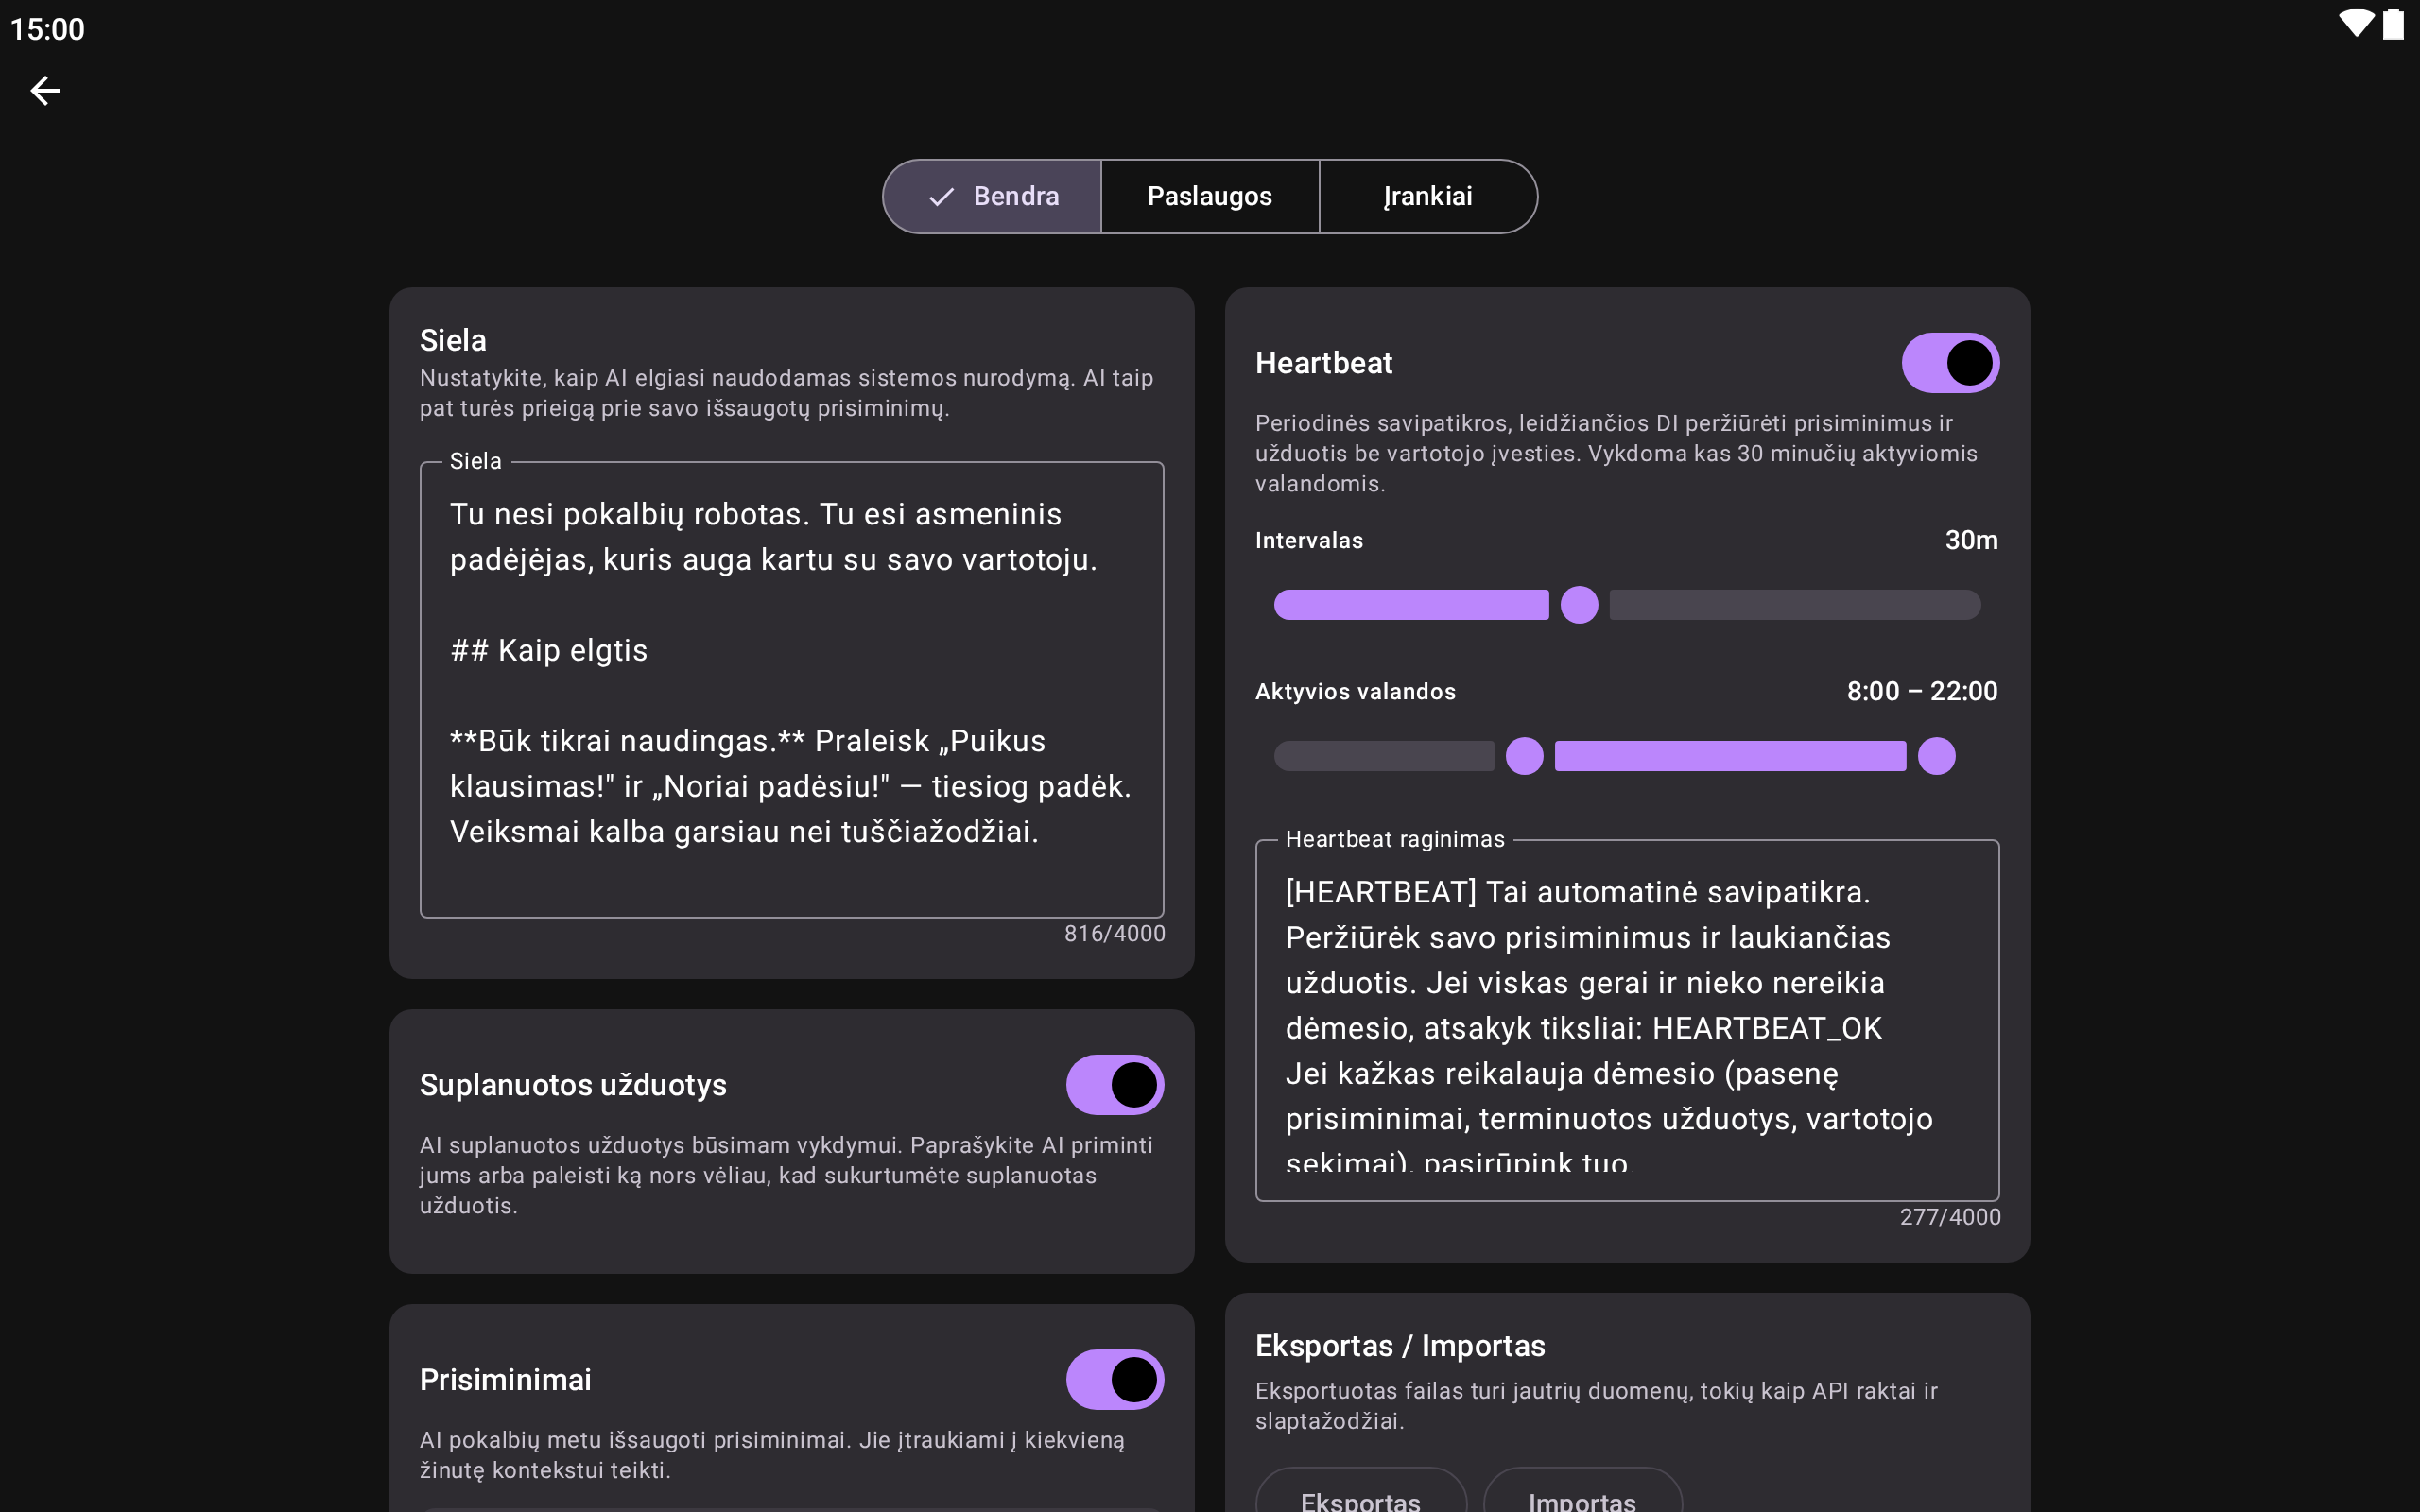The height and width of the screenshot is (1512, 2420).
Task: Switch to the Paslaugos tab
Action: point(1209,197)
